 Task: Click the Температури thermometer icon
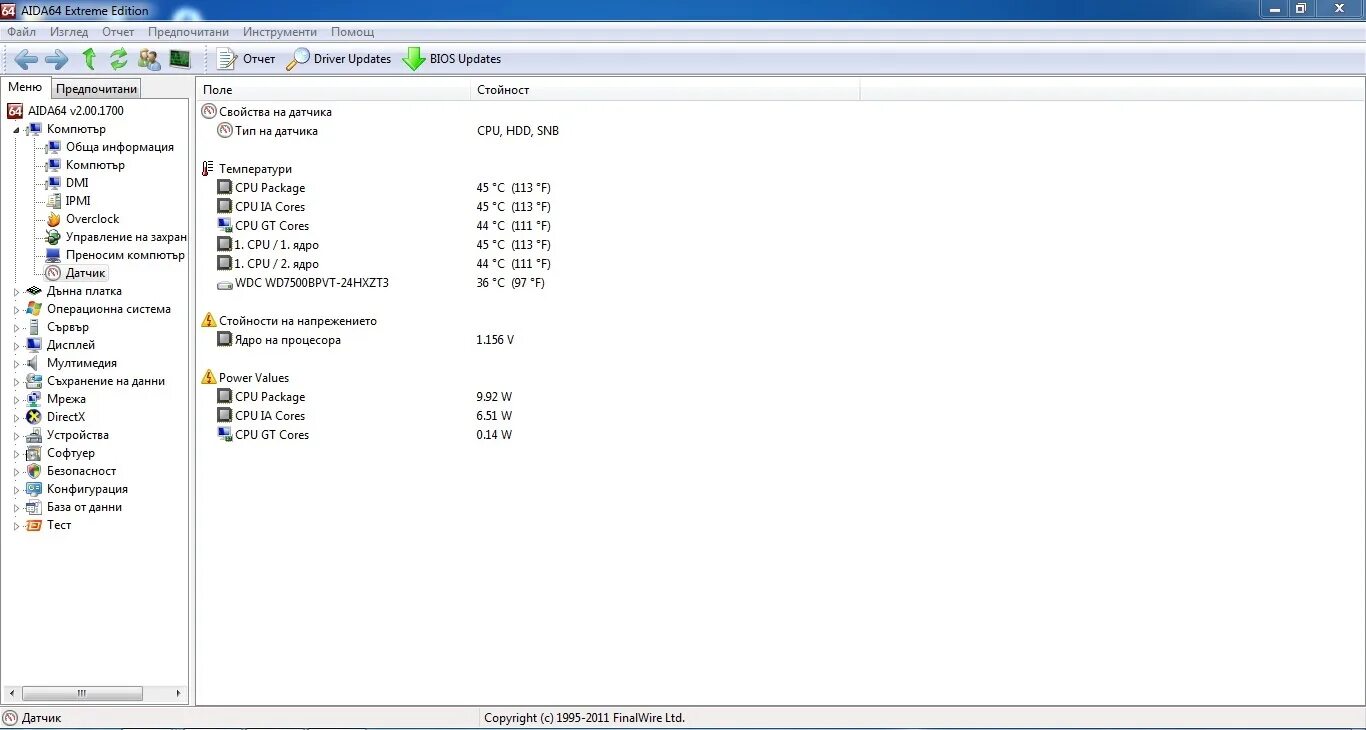(x=208, y=169)
